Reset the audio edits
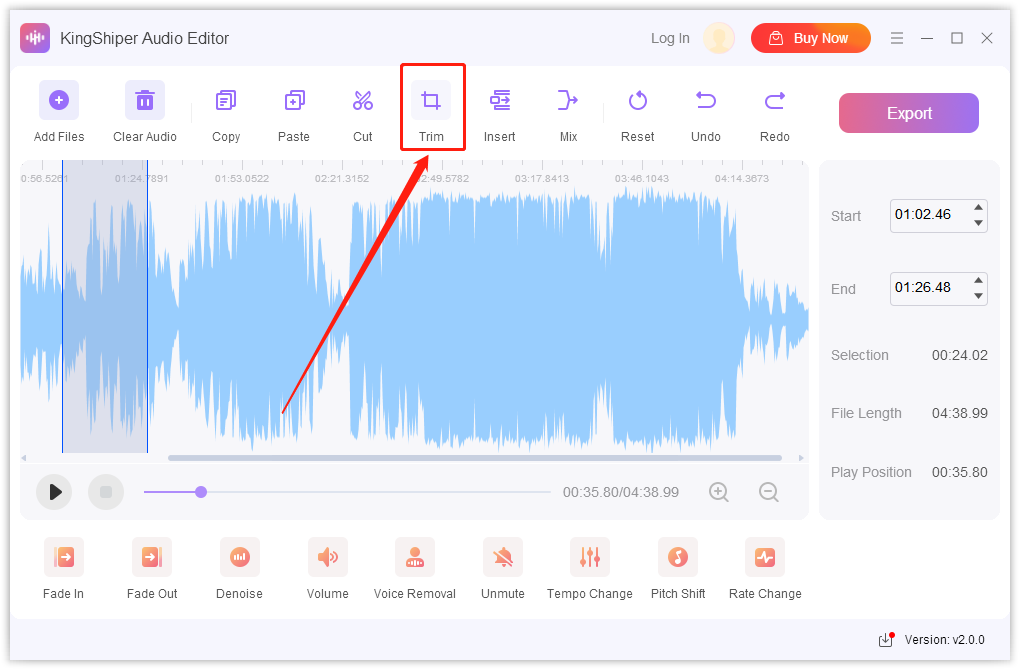Image resolution: width=1020 pixels, height=670 pixels. pos(638,101)
